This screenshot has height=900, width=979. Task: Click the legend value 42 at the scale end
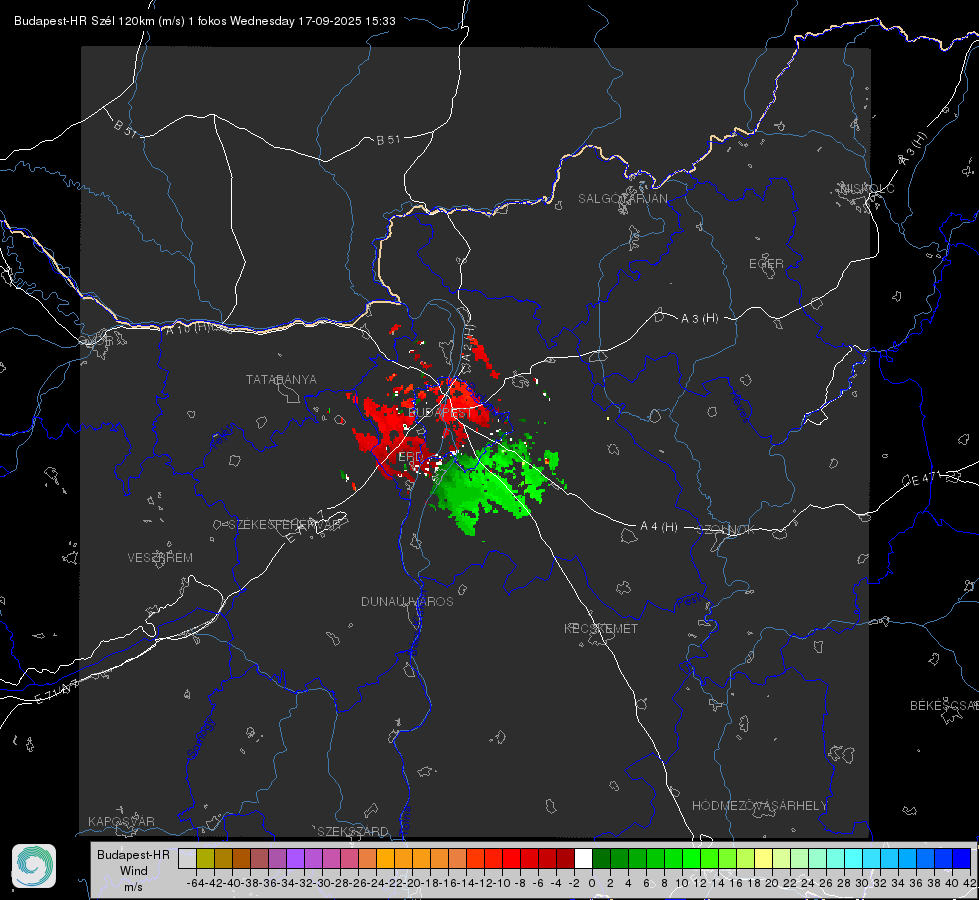point(970,883)
